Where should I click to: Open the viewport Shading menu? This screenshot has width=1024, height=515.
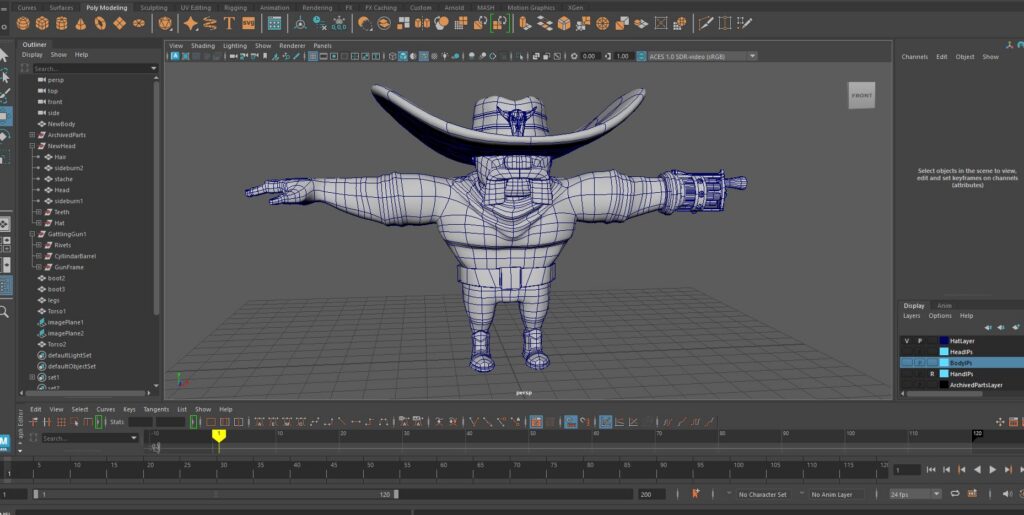tap(202, 46)
